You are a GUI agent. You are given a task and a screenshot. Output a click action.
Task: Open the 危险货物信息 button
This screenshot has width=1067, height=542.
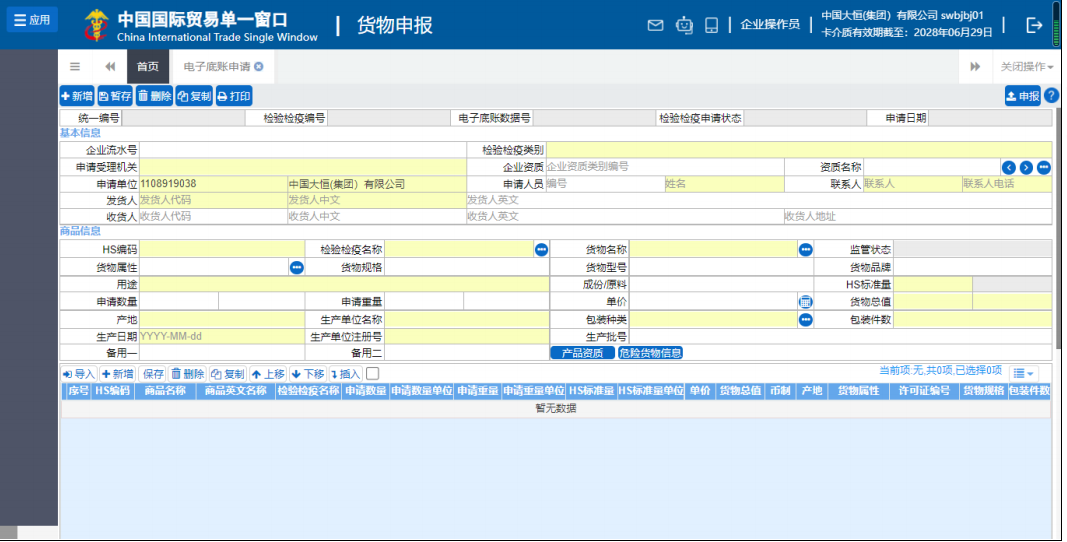pos(651,353)
